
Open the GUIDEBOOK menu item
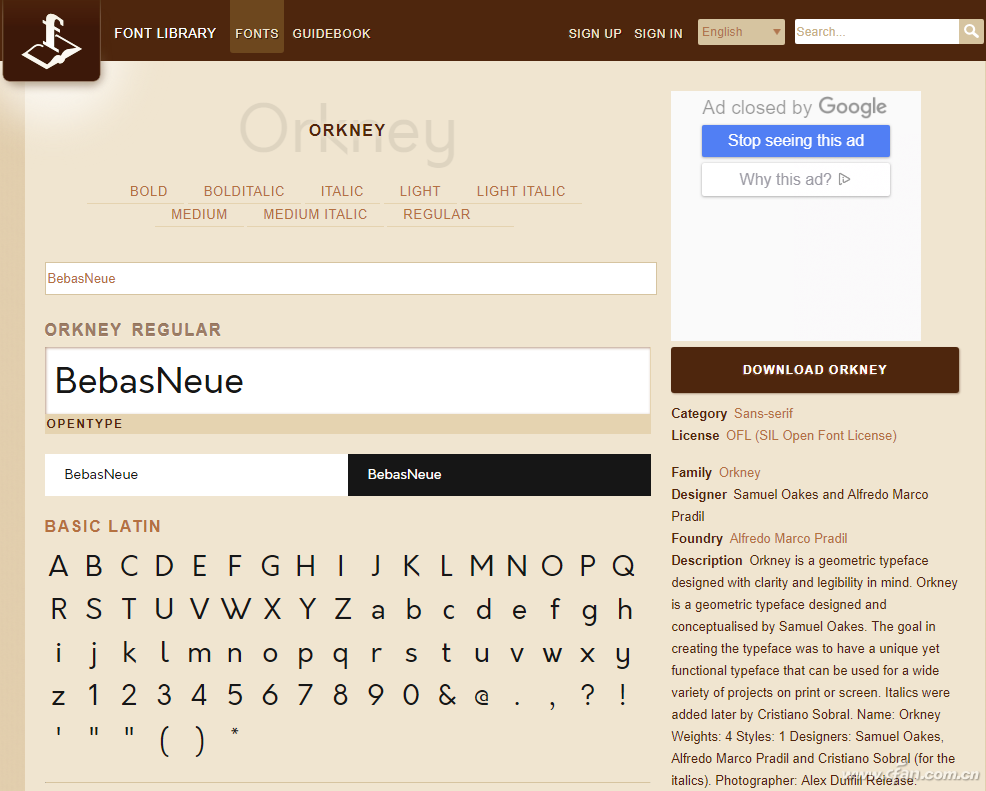point(331,33)
